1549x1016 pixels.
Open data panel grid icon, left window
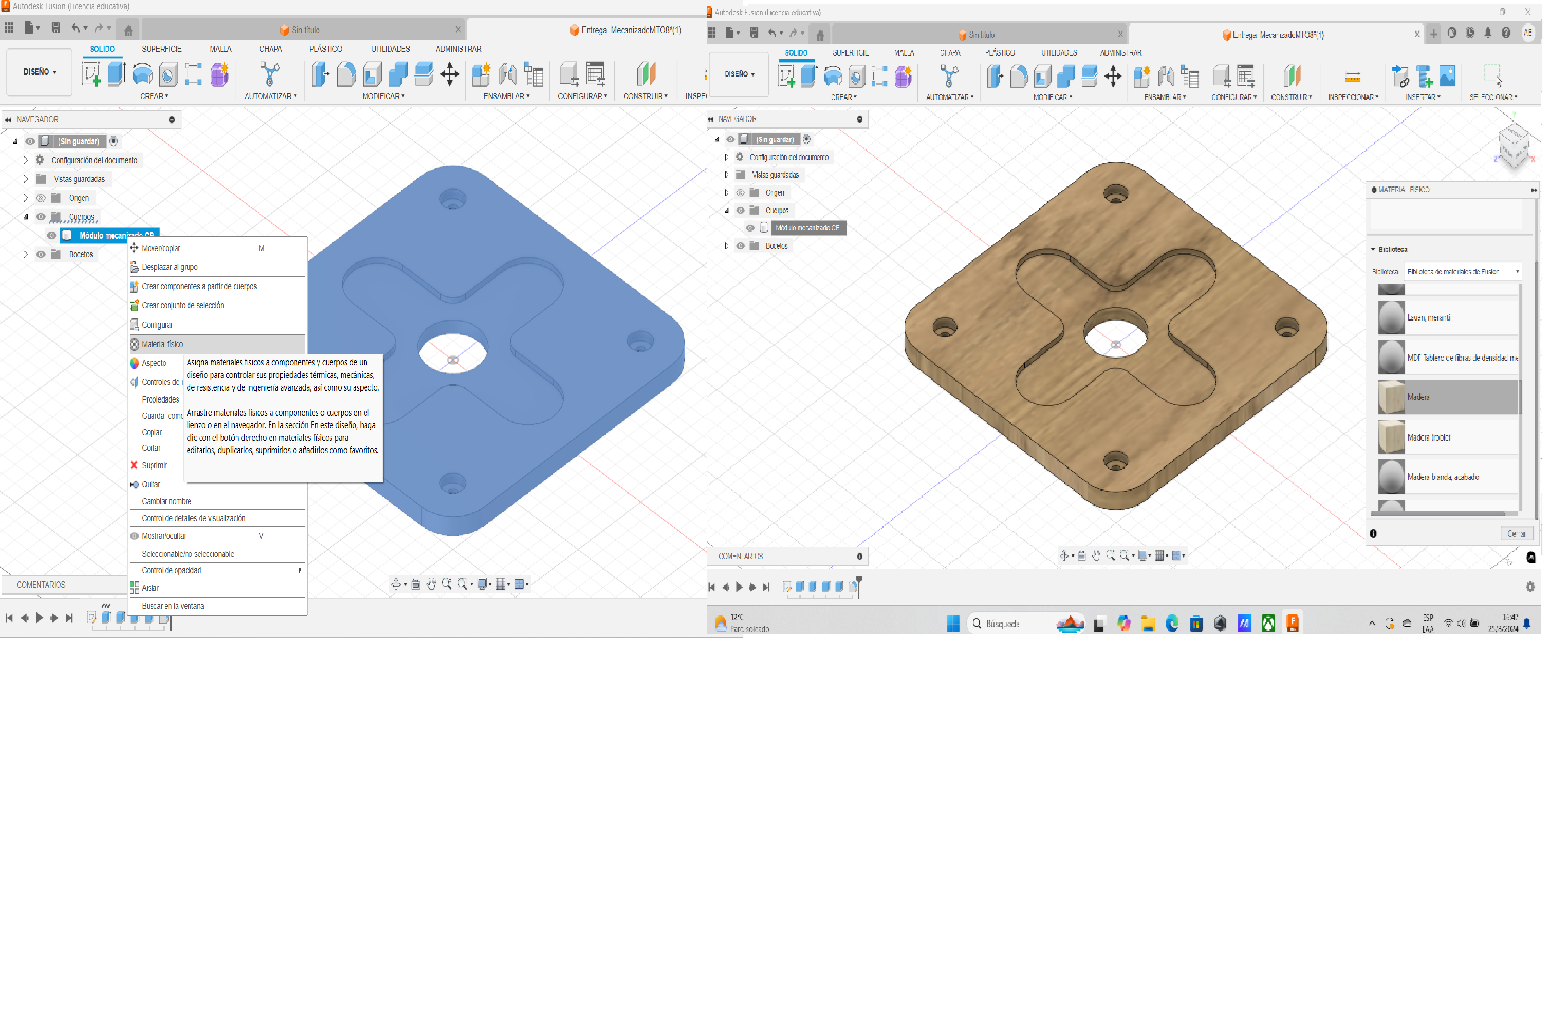click(9, 28)
